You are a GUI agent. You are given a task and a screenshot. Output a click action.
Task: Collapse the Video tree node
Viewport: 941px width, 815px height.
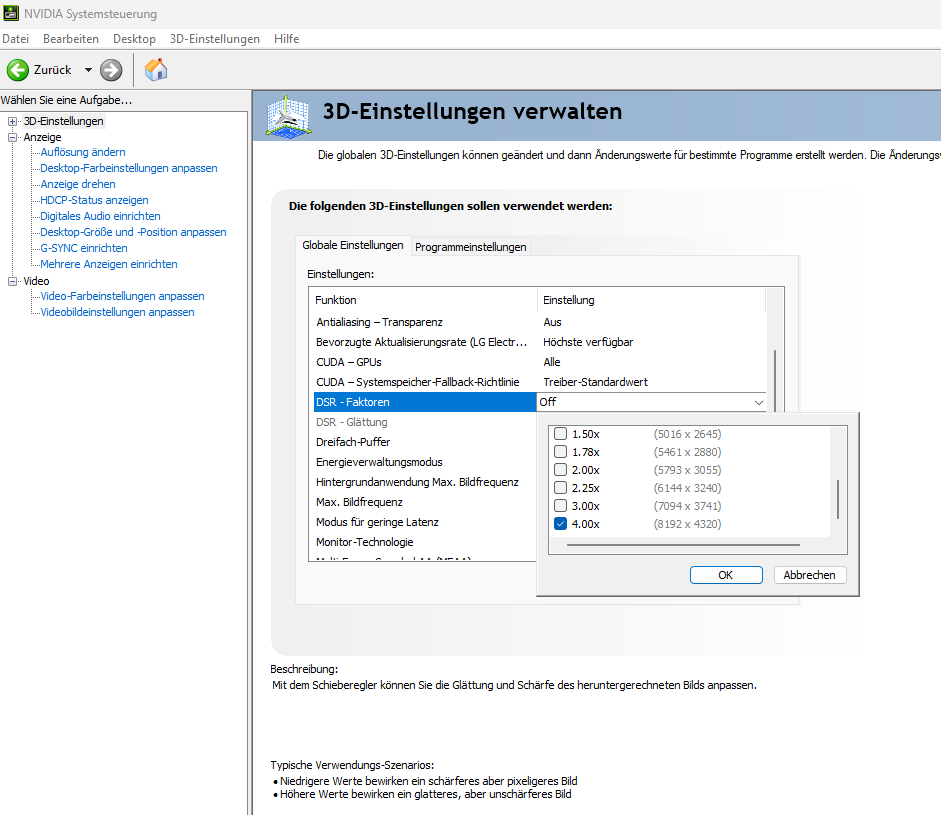[12, 281]
